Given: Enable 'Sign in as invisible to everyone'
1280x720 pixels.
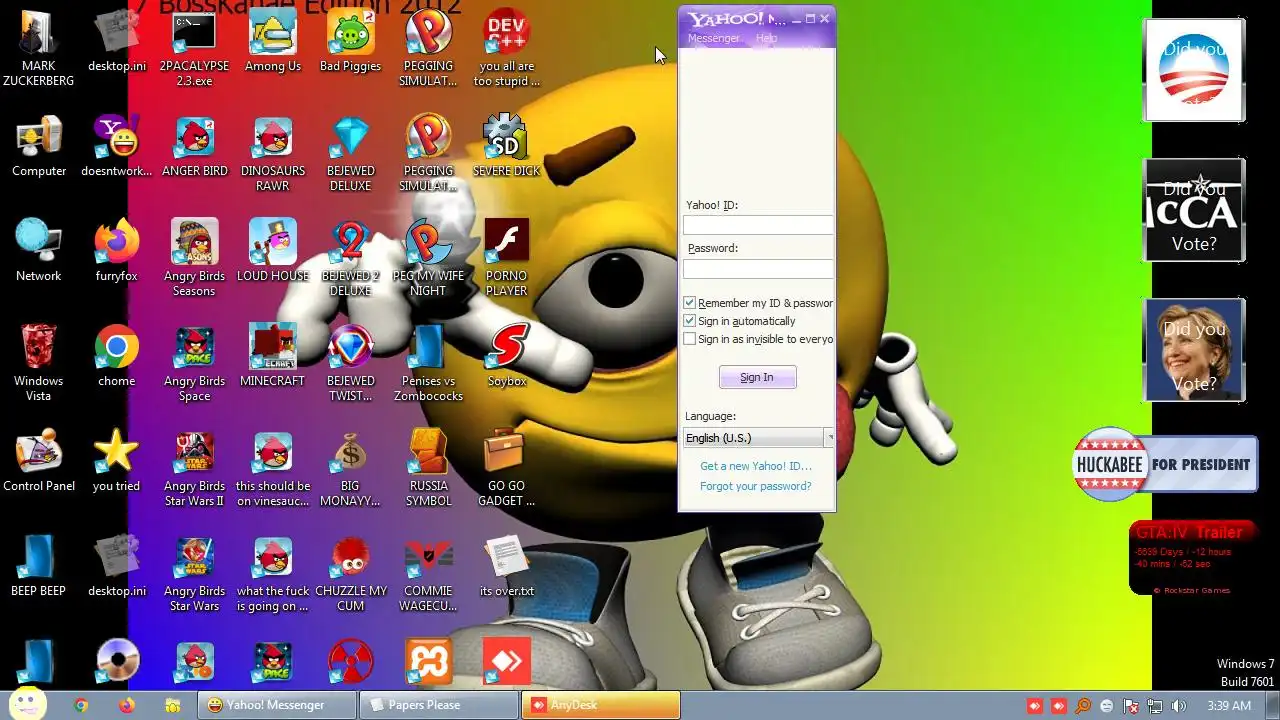Looking at the screenshot, I should [689, 339].
